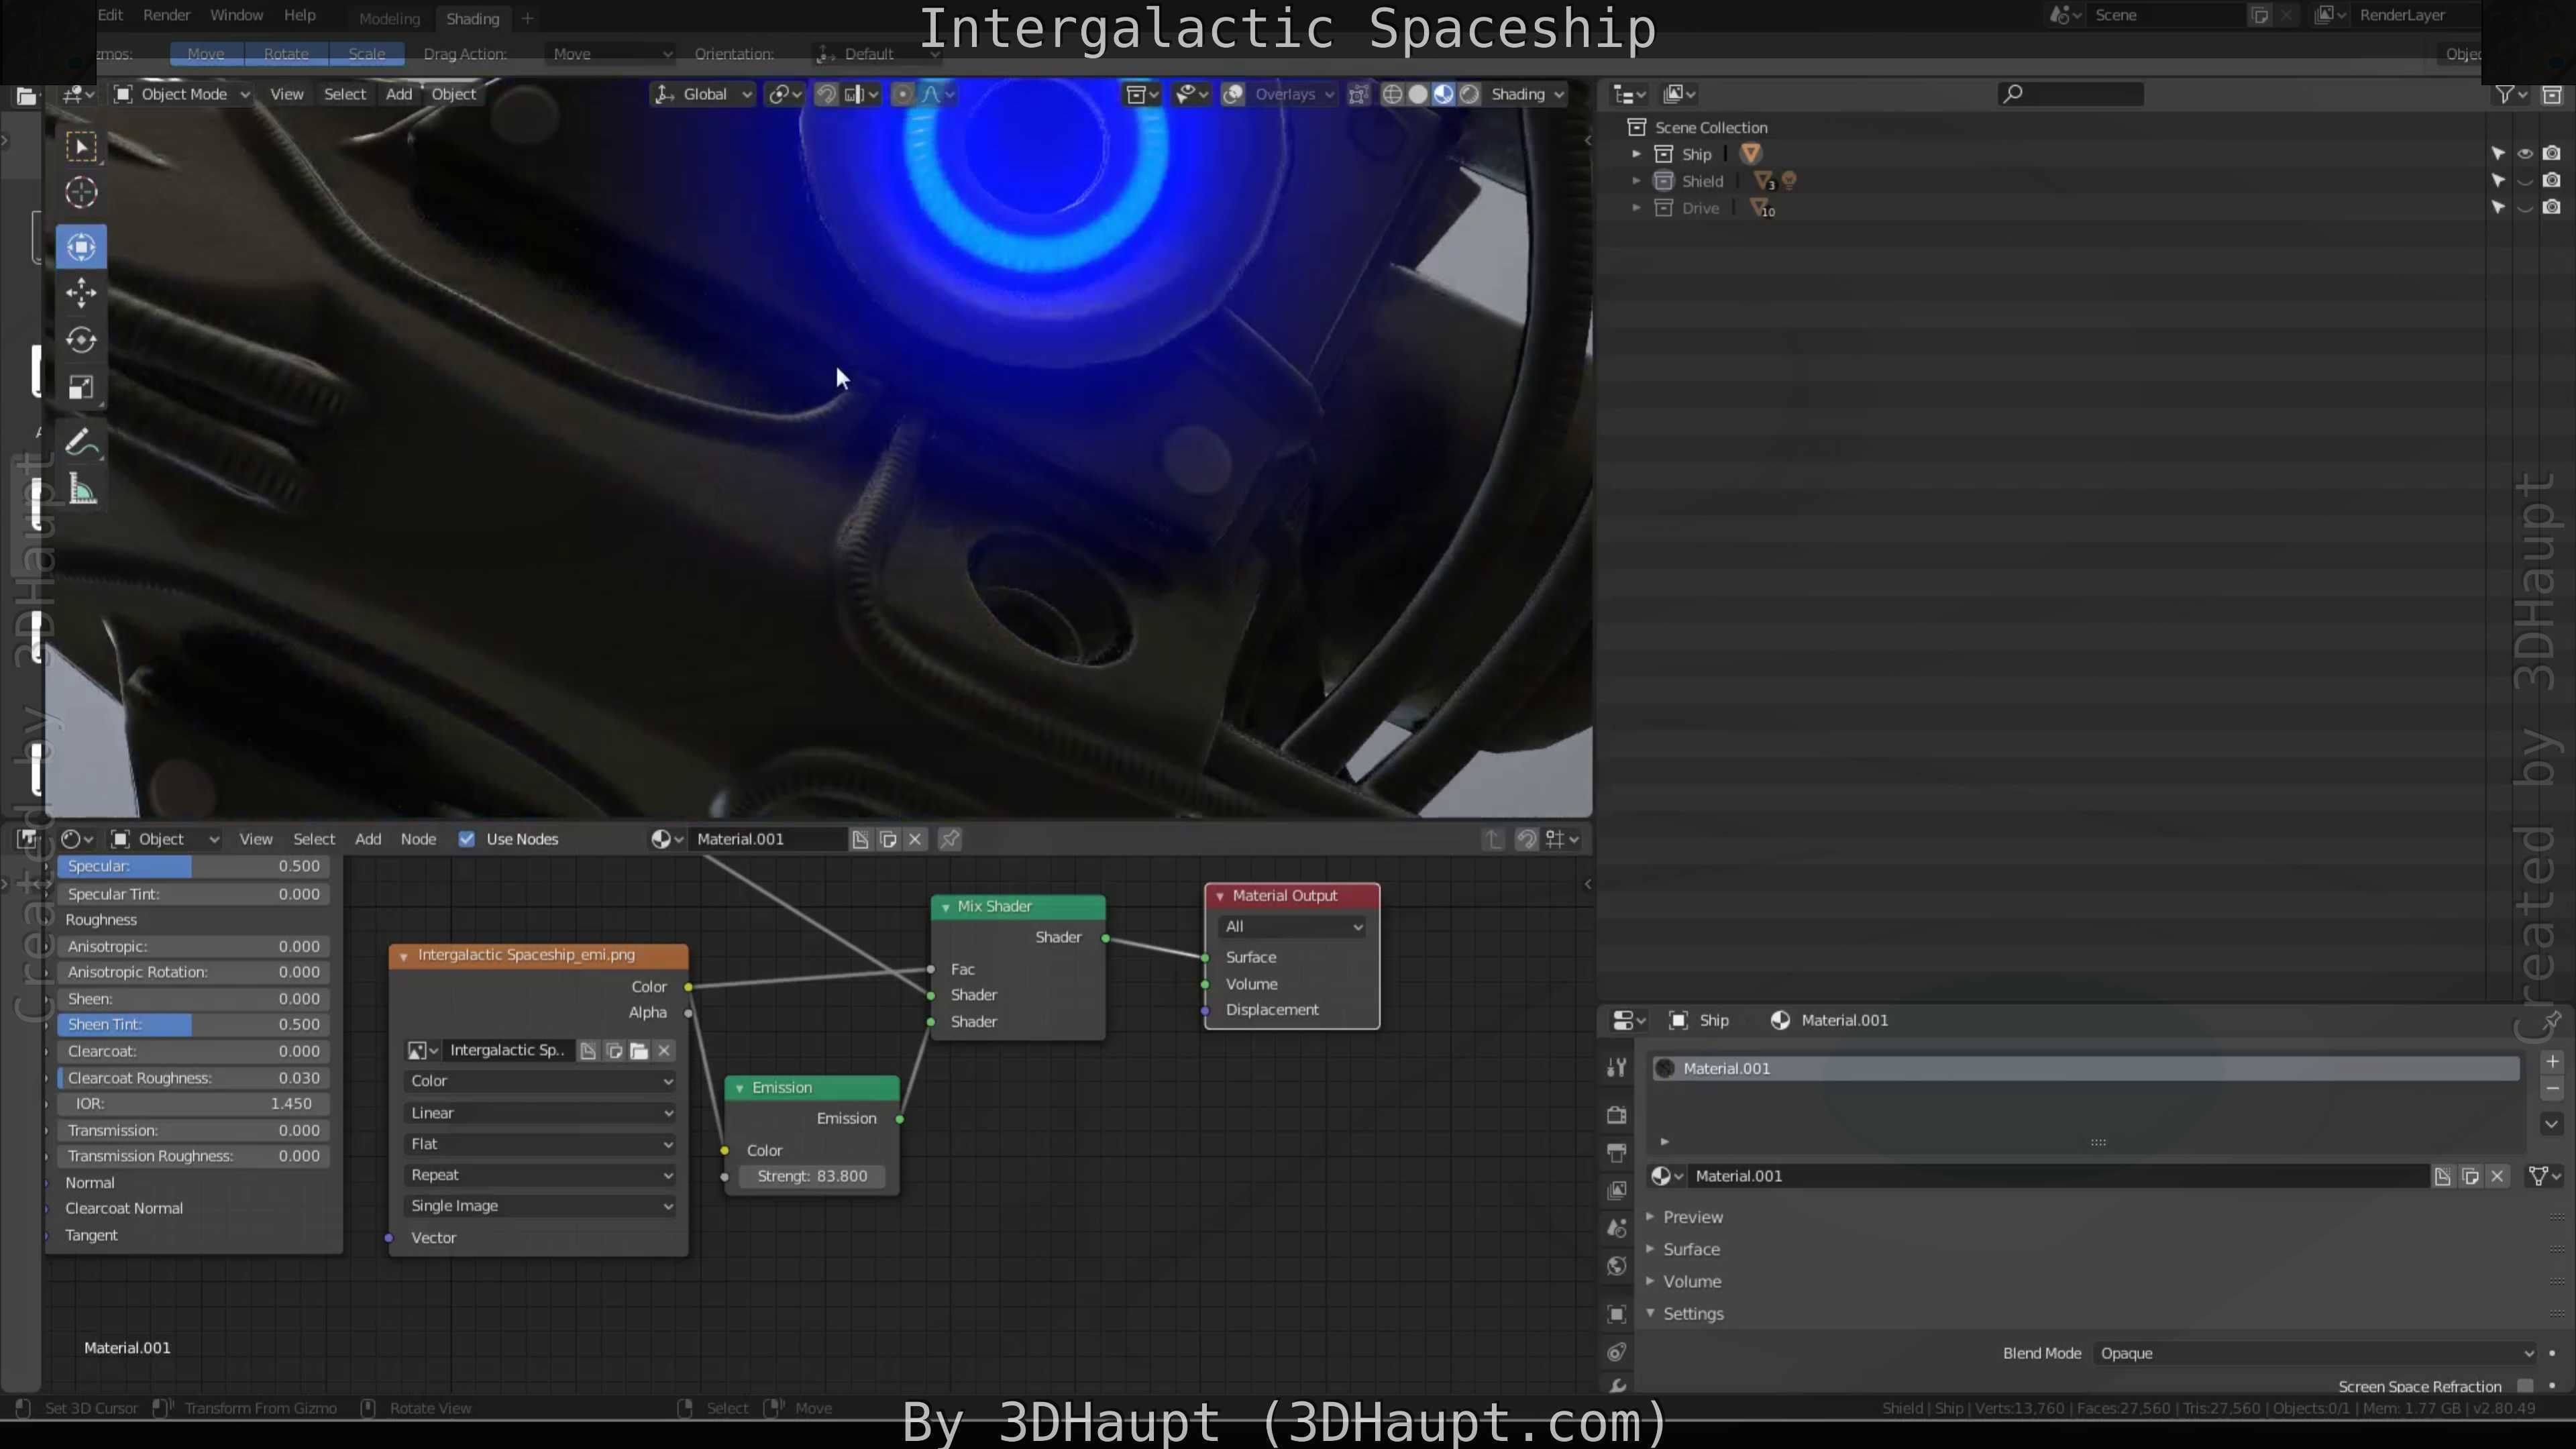Click the Rotate gizmo button
The image size is (2576, 1449).
tap(286, 54)
